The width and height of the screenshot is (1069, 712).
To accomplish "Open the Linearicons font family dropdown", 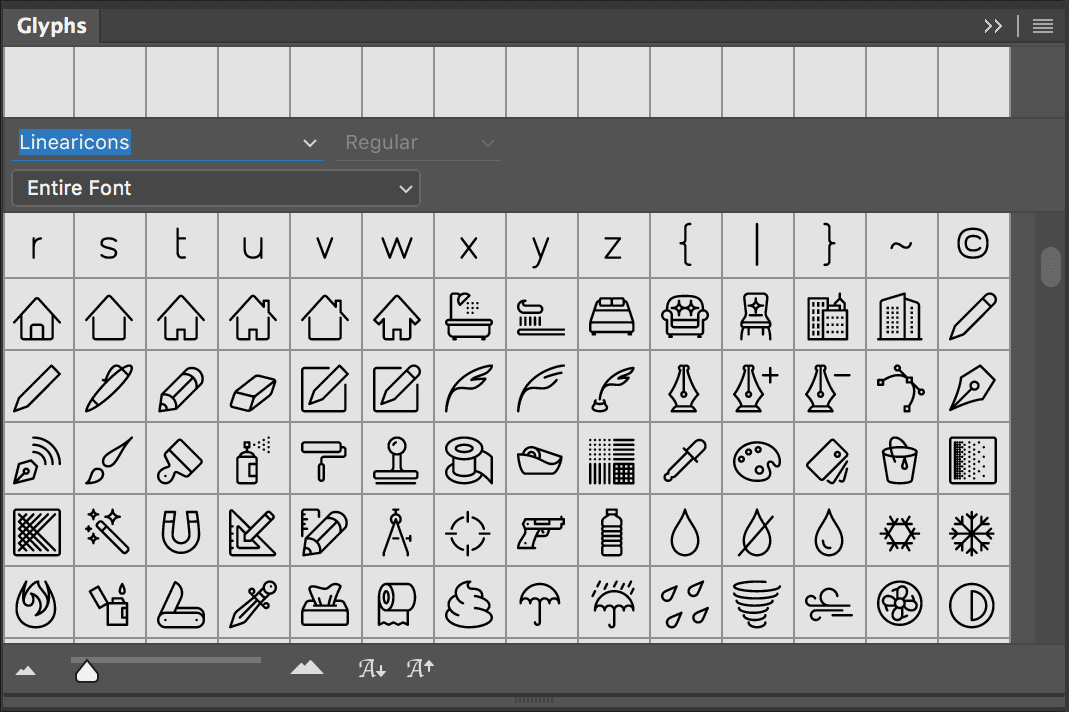I will coord(310,144).
